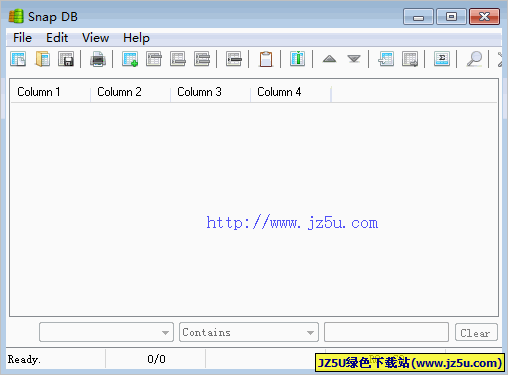
Task: Click the clipboard paste icon
Action: coord(266,59)
